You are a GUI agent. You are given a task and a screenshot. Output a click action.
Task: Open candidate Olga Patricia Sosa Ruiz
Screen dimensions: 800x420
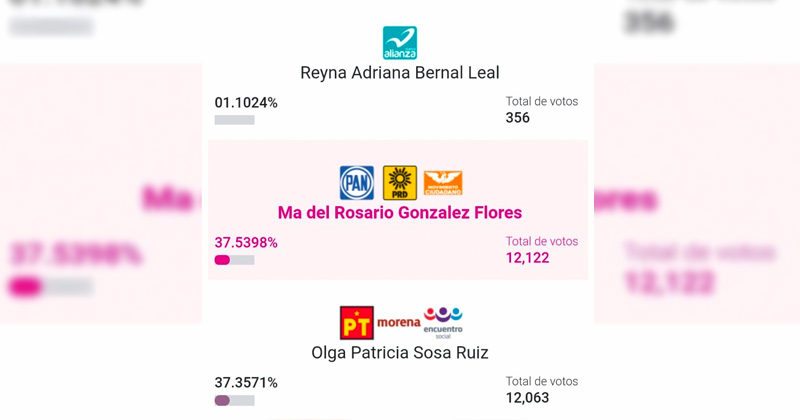(x=400, y=353)
